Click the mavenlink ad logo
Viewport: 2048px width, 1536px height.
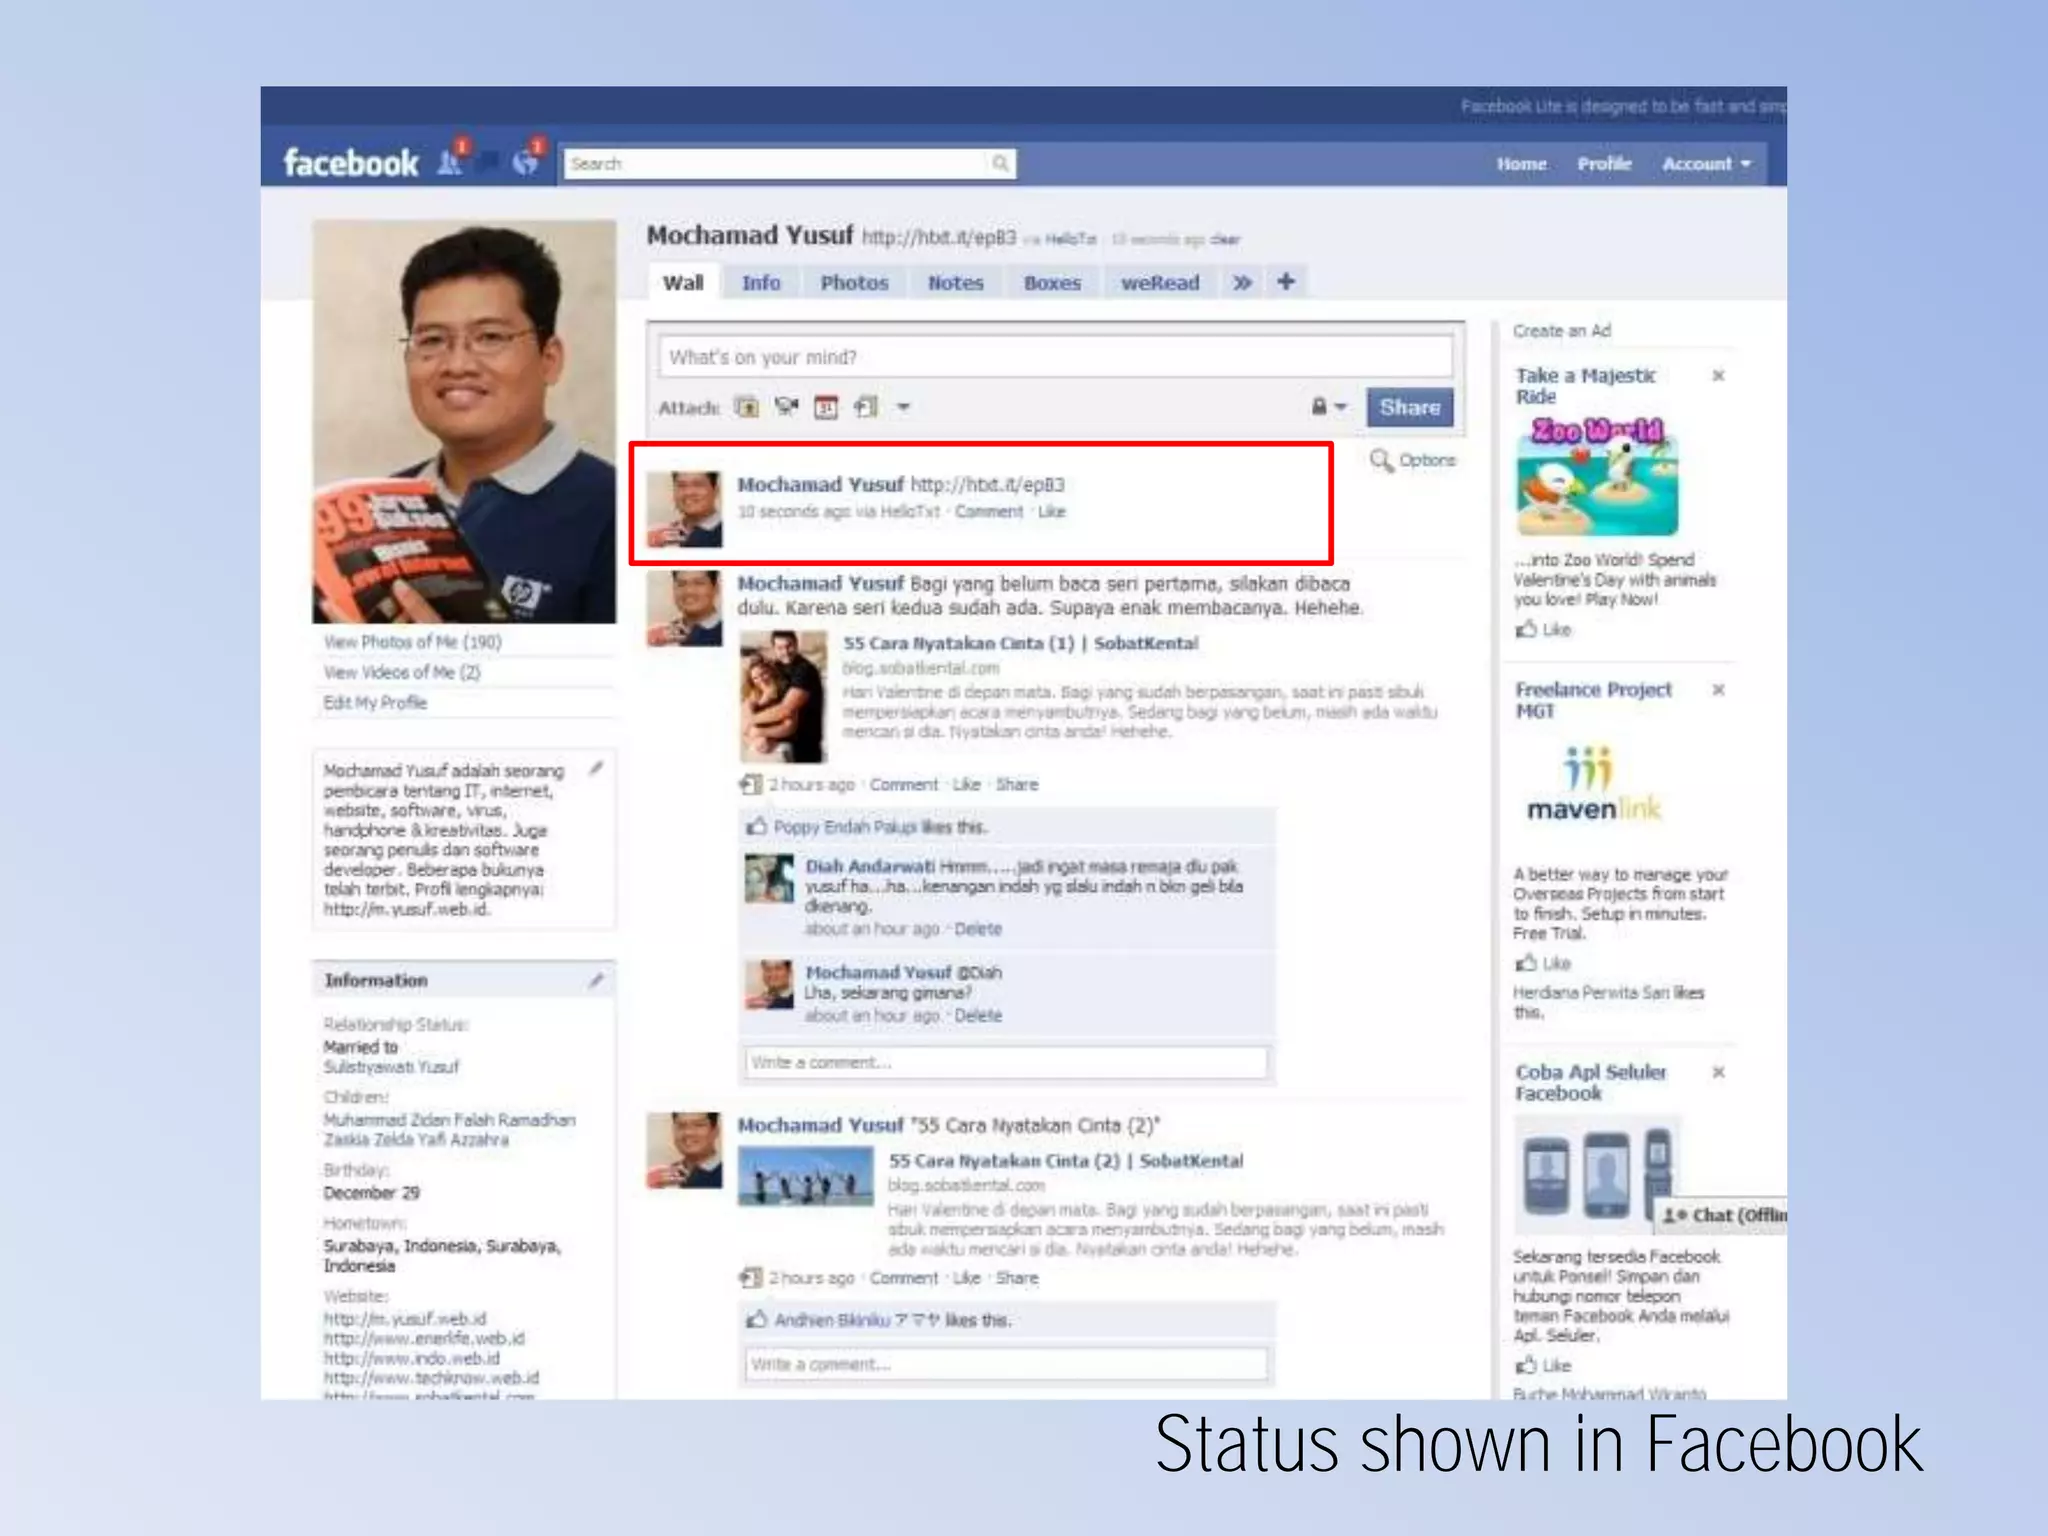click(x=1593, y=785)
